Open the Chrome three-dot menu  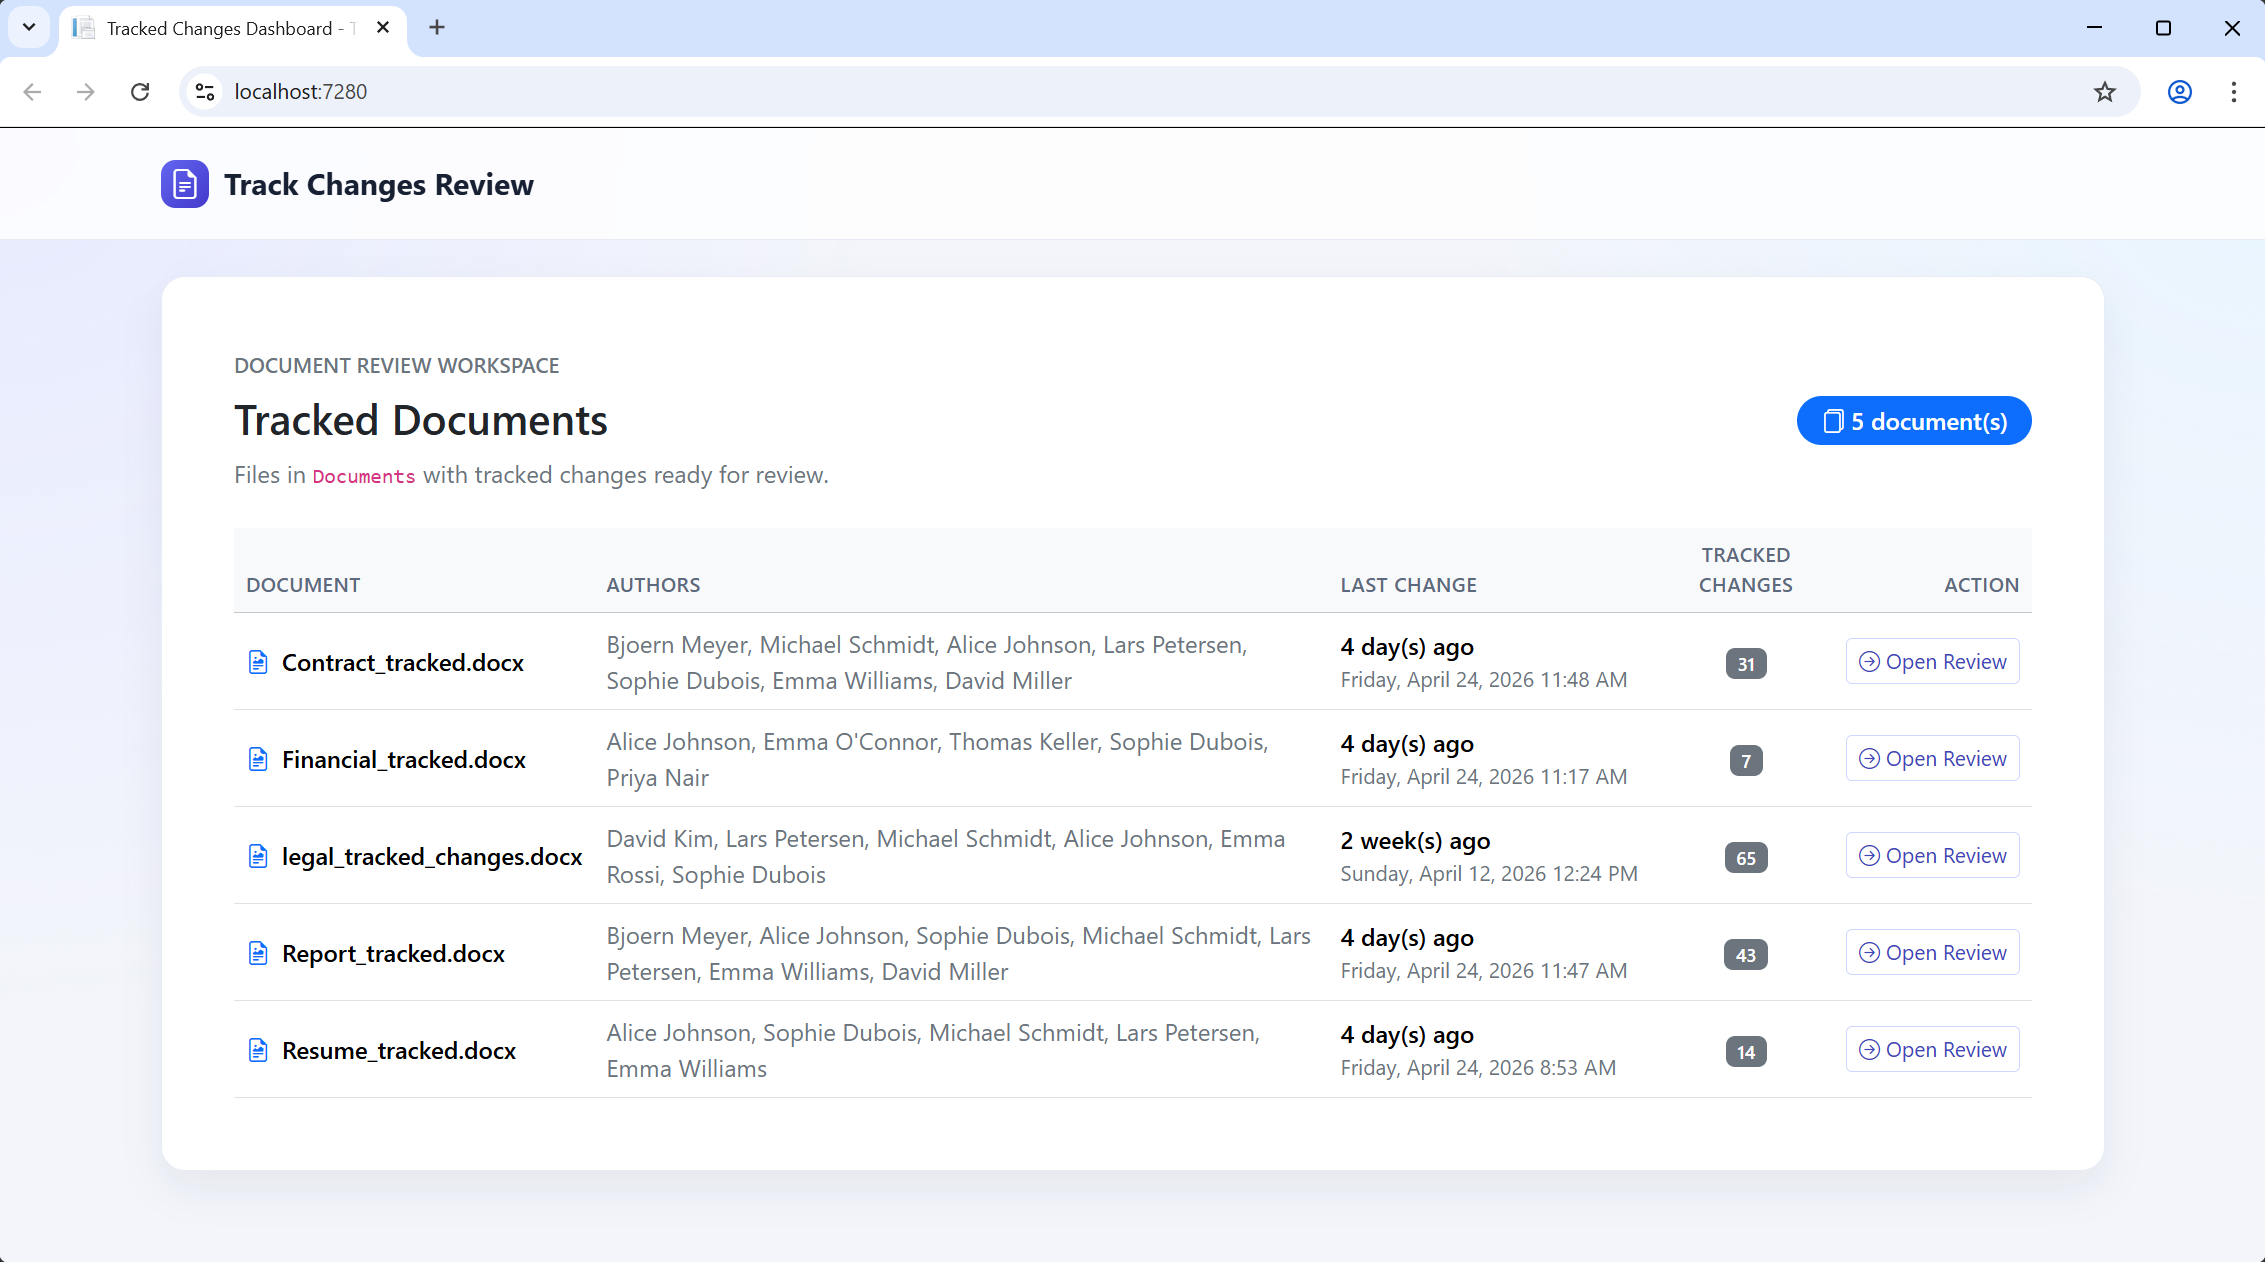tap(2233, 92)
